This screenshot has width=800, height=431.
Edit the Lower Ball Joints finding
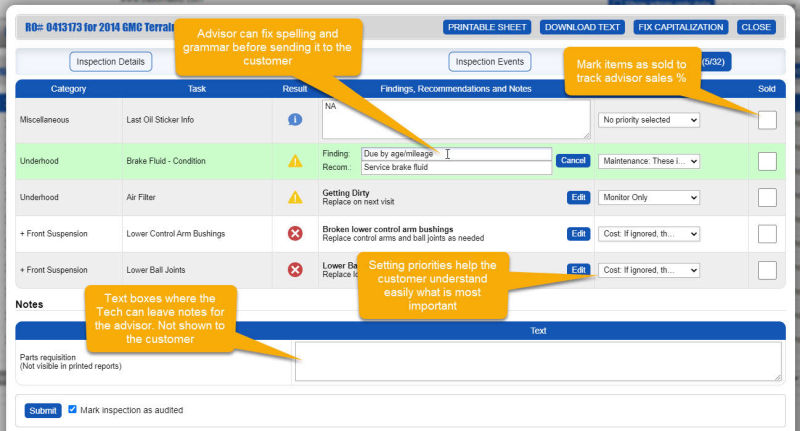pyautogui.click(x=578, y=269)
